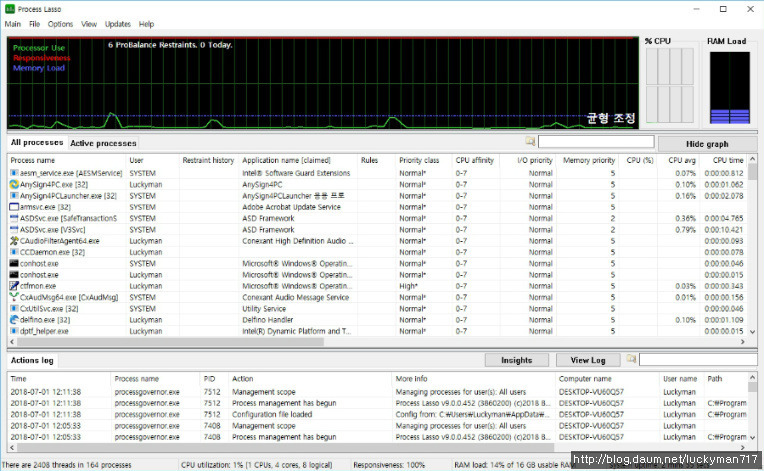Open the File menu
This screenshot has width=764, height=471.
(35, 24)
